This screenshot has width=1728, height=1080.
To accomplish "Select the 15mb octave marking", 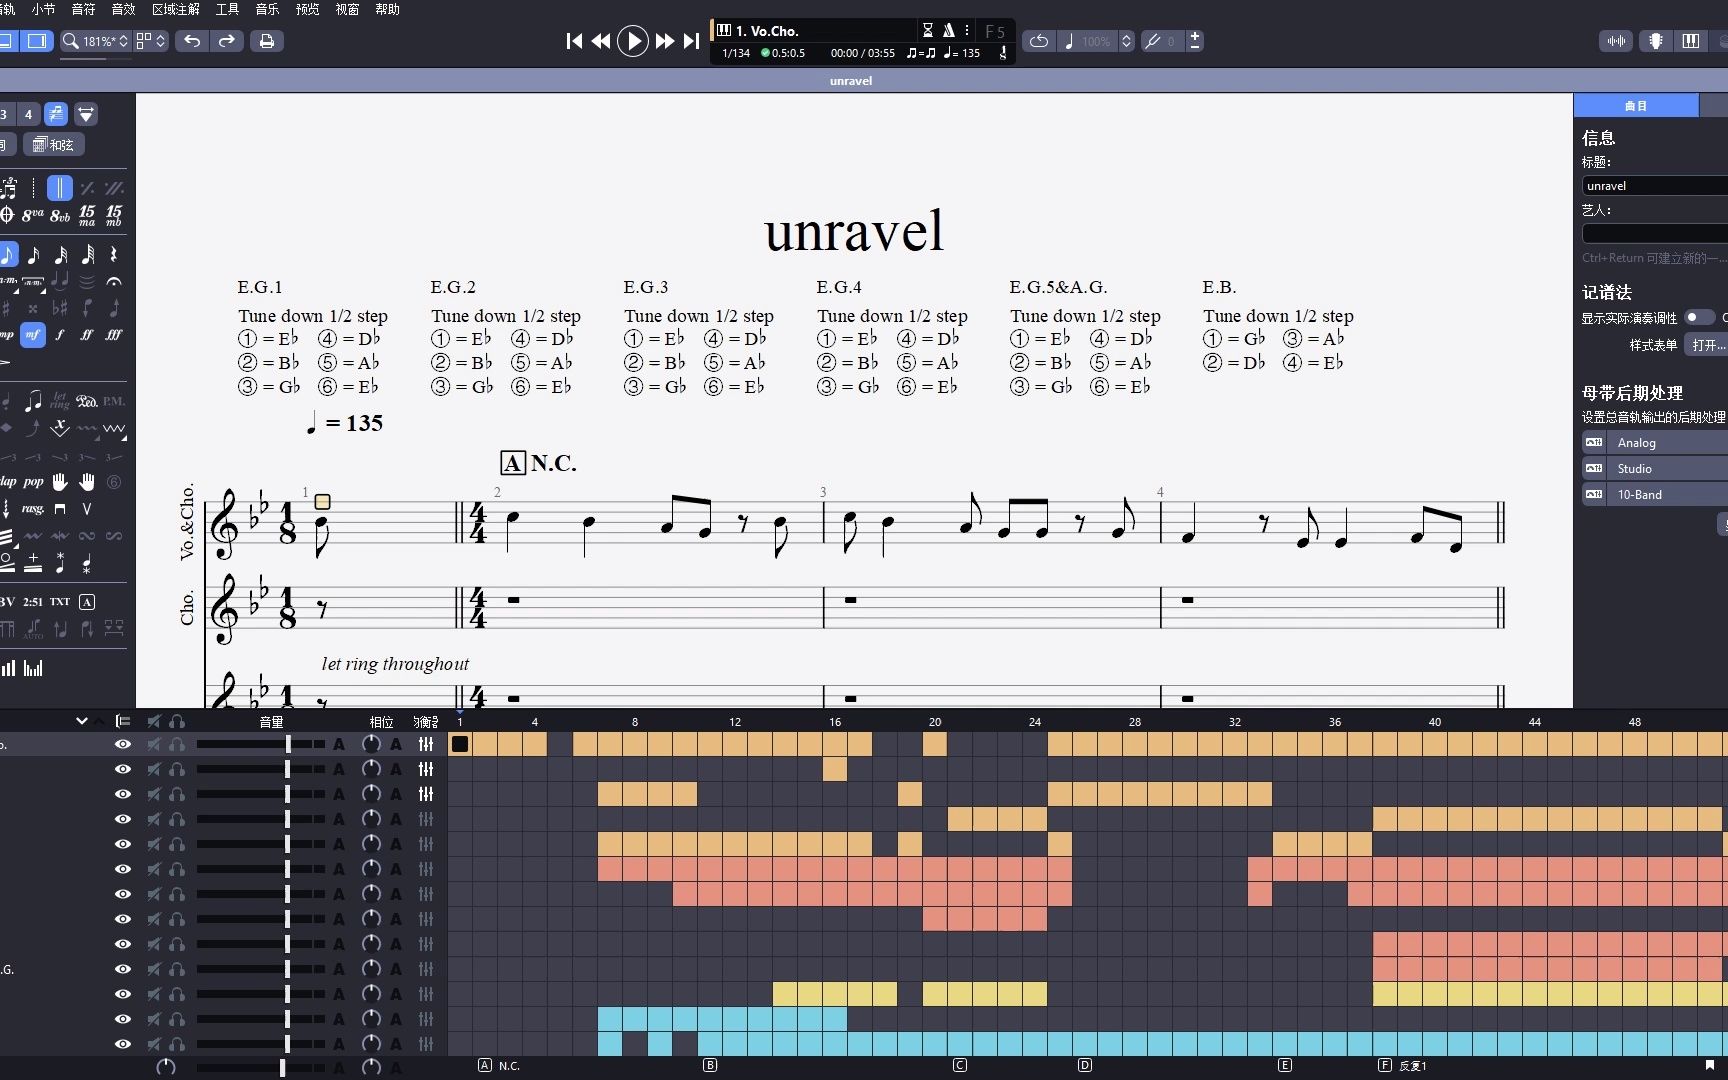I will [x=114, y=215].
